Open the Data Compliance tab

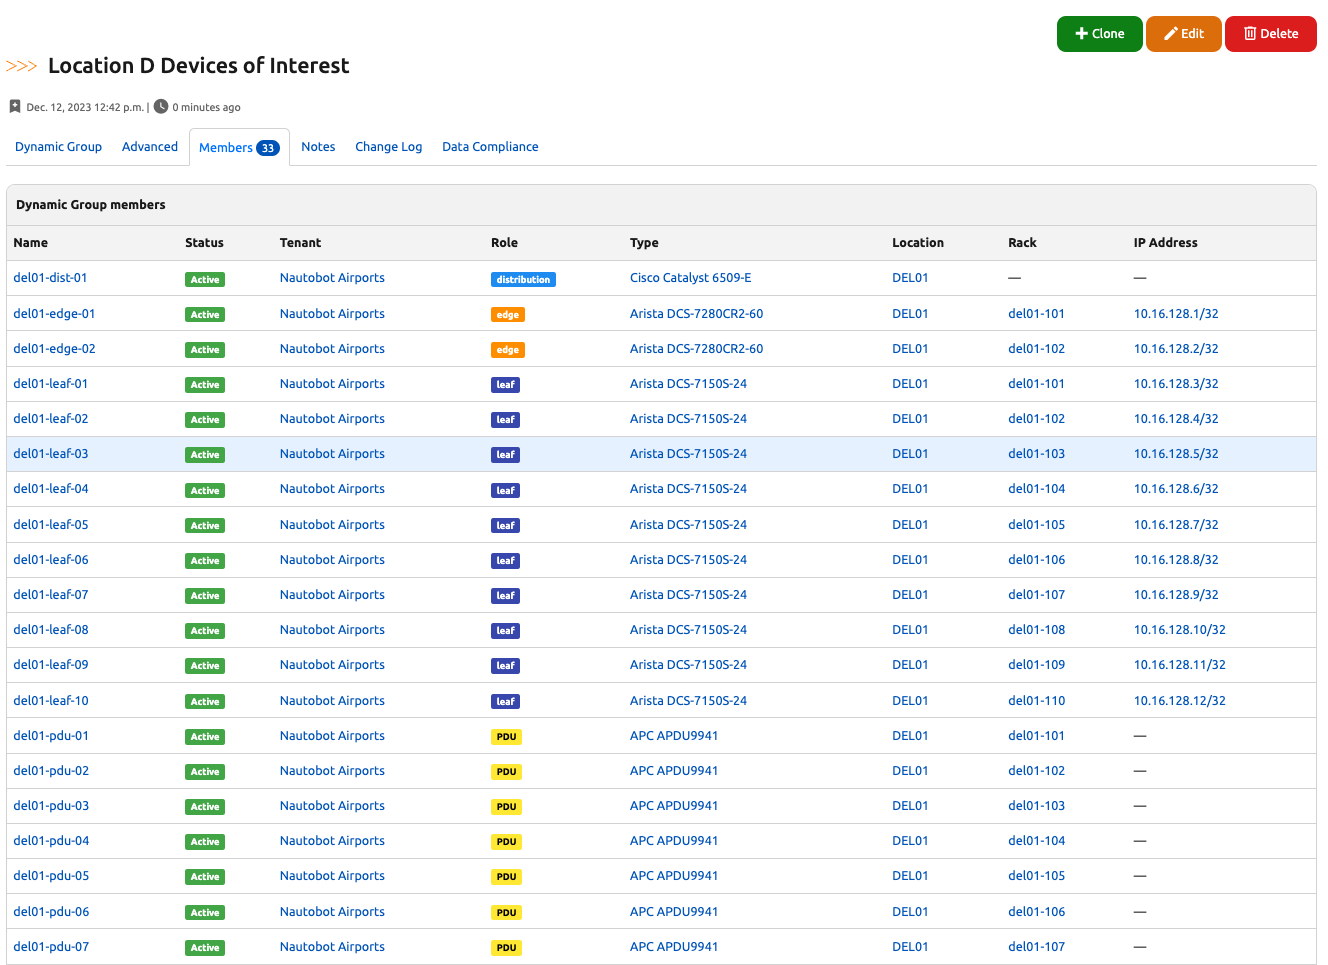tap(490, 147)
